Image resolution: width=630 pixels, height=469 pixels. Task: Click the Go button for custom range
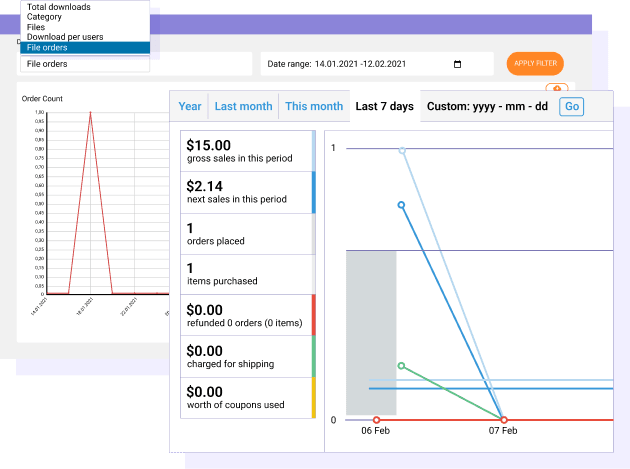[x=571, y=106]
